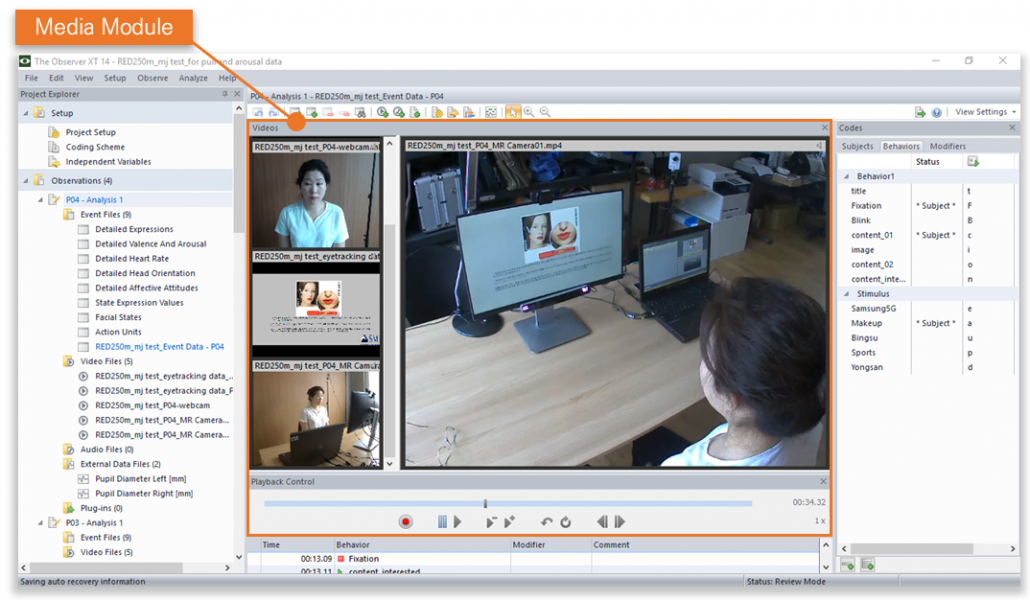Image resolution: width=1030 pixels, height=600 pixels.
Task: Collapse the Behavior1 group in Codes
Action: coord(847,177)
